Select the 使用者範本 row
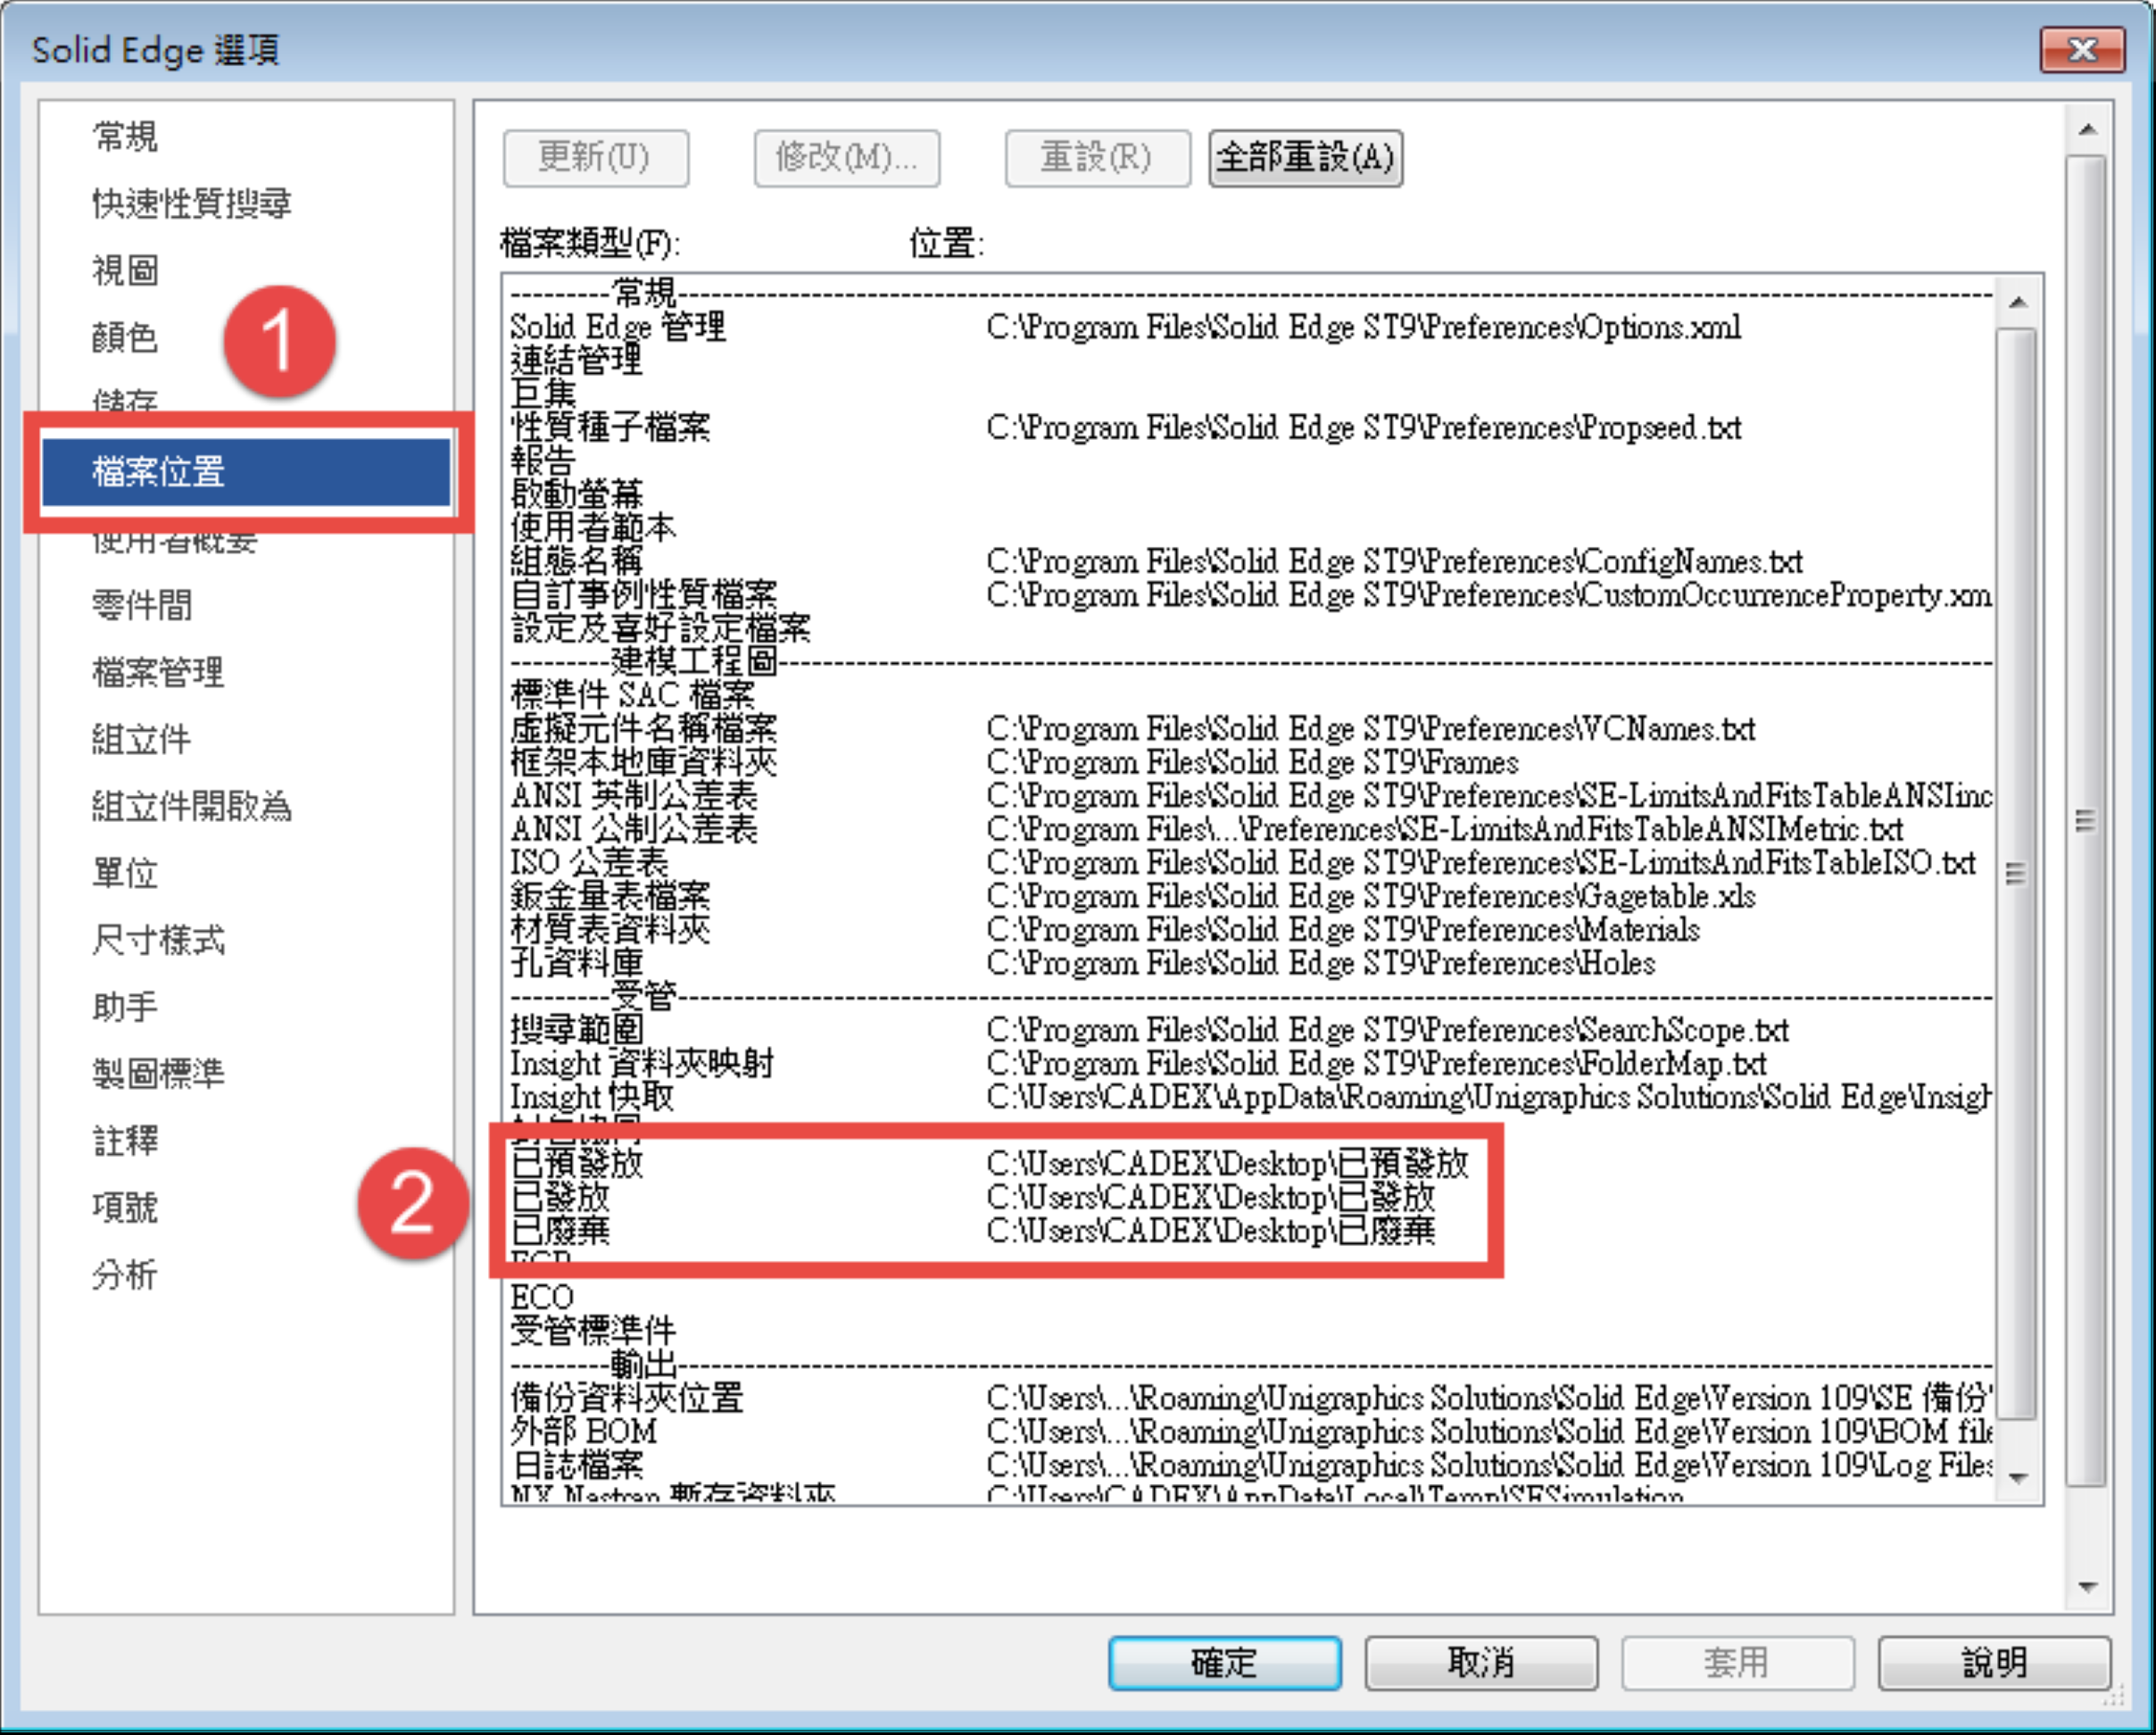The width and height of the screenshot is (2156, 1735). pyautogui.click(x=1250, y=528)
